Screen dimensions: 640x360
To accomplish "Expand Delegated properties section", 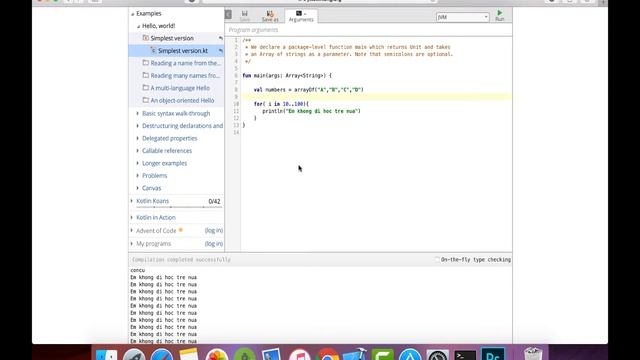I will click(138, 138).
